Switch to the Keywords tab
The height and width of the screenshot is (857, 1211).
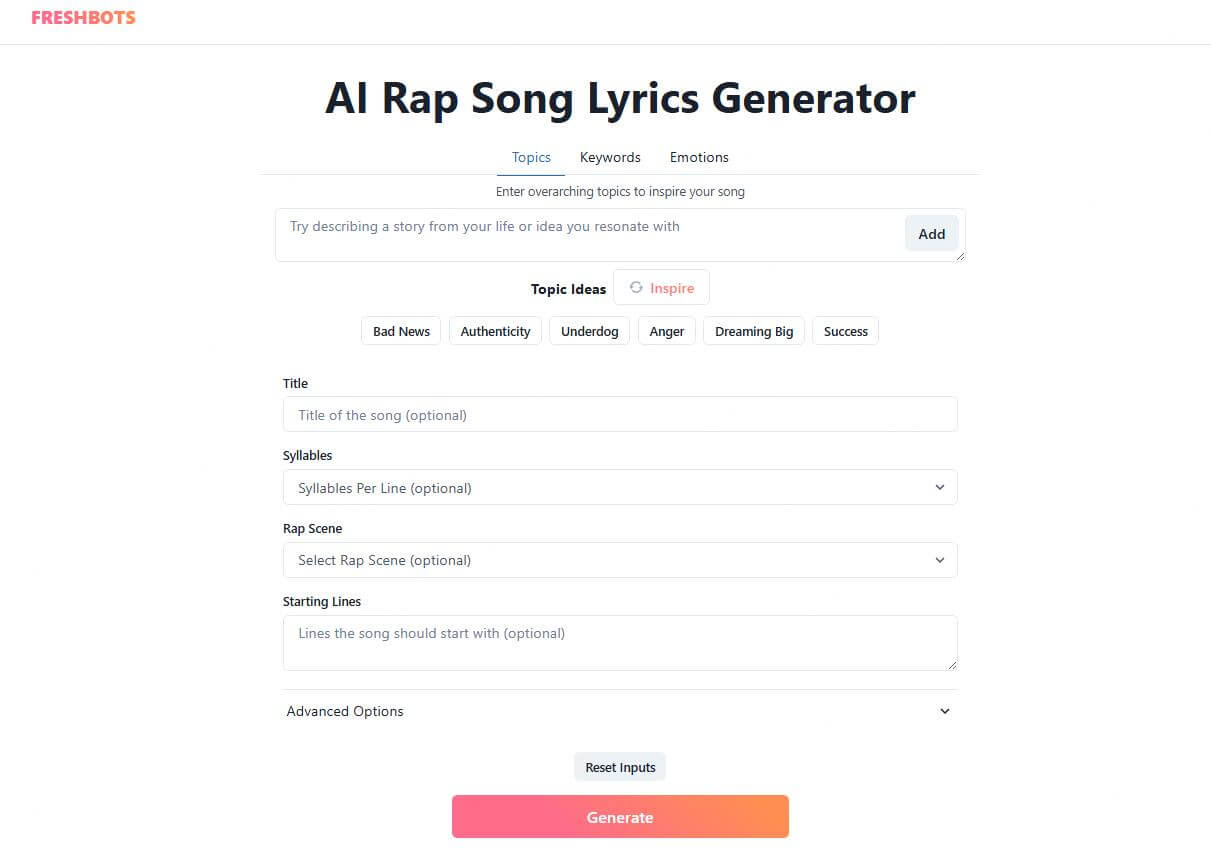pyautogui.click(x=610, y=157)
